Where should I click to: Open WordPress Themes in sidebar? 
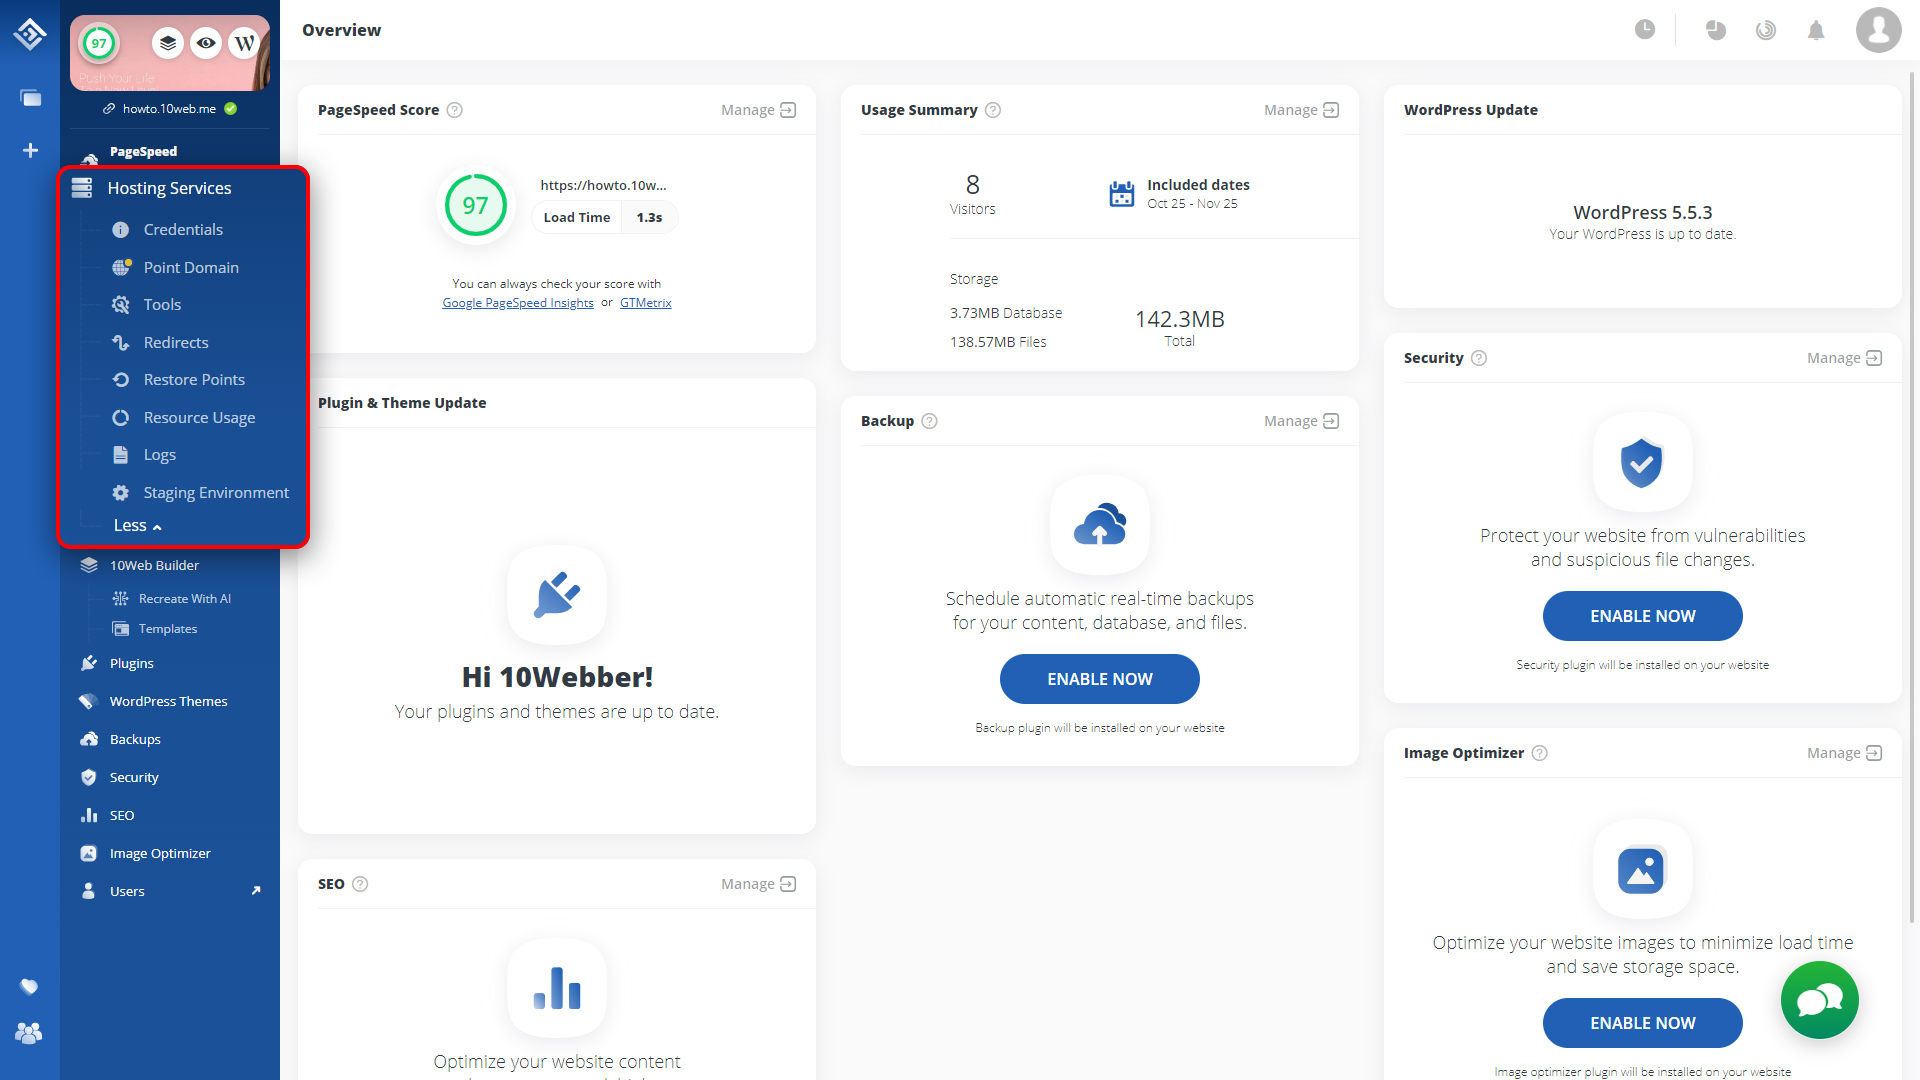tap(168, 702)
